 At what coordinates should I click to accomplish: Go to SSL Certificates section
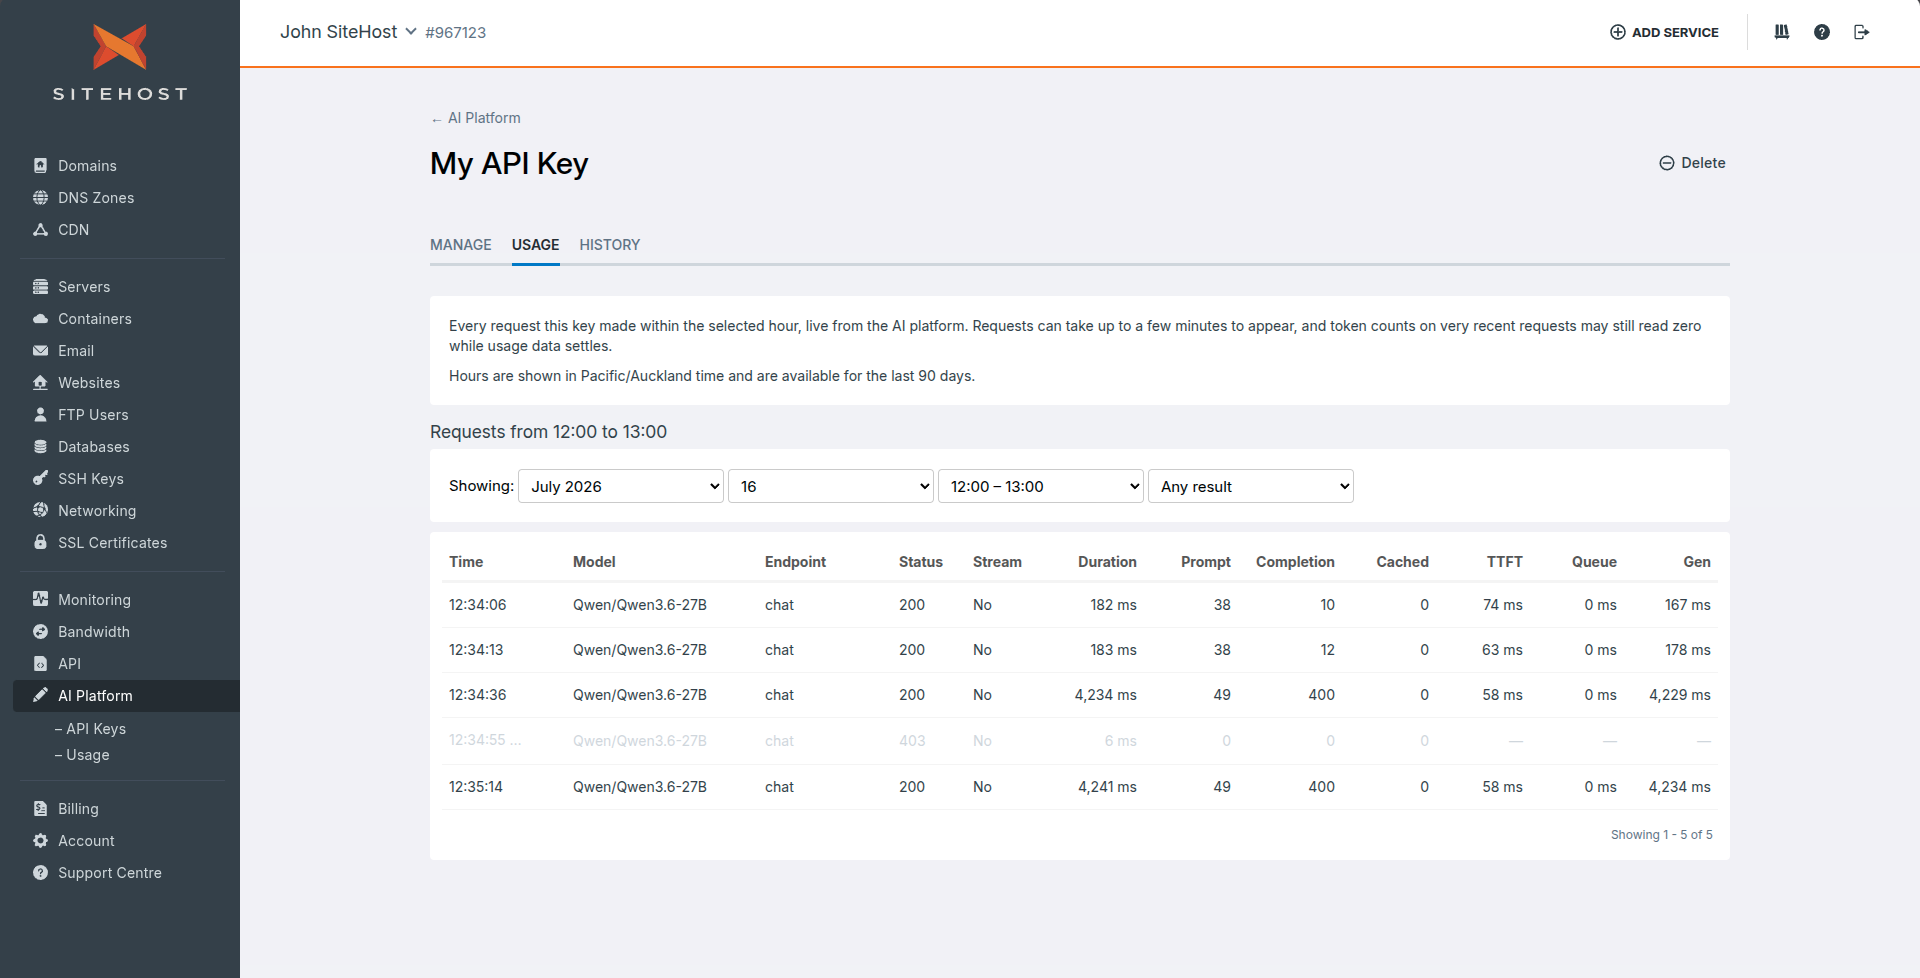click(112, 543)
